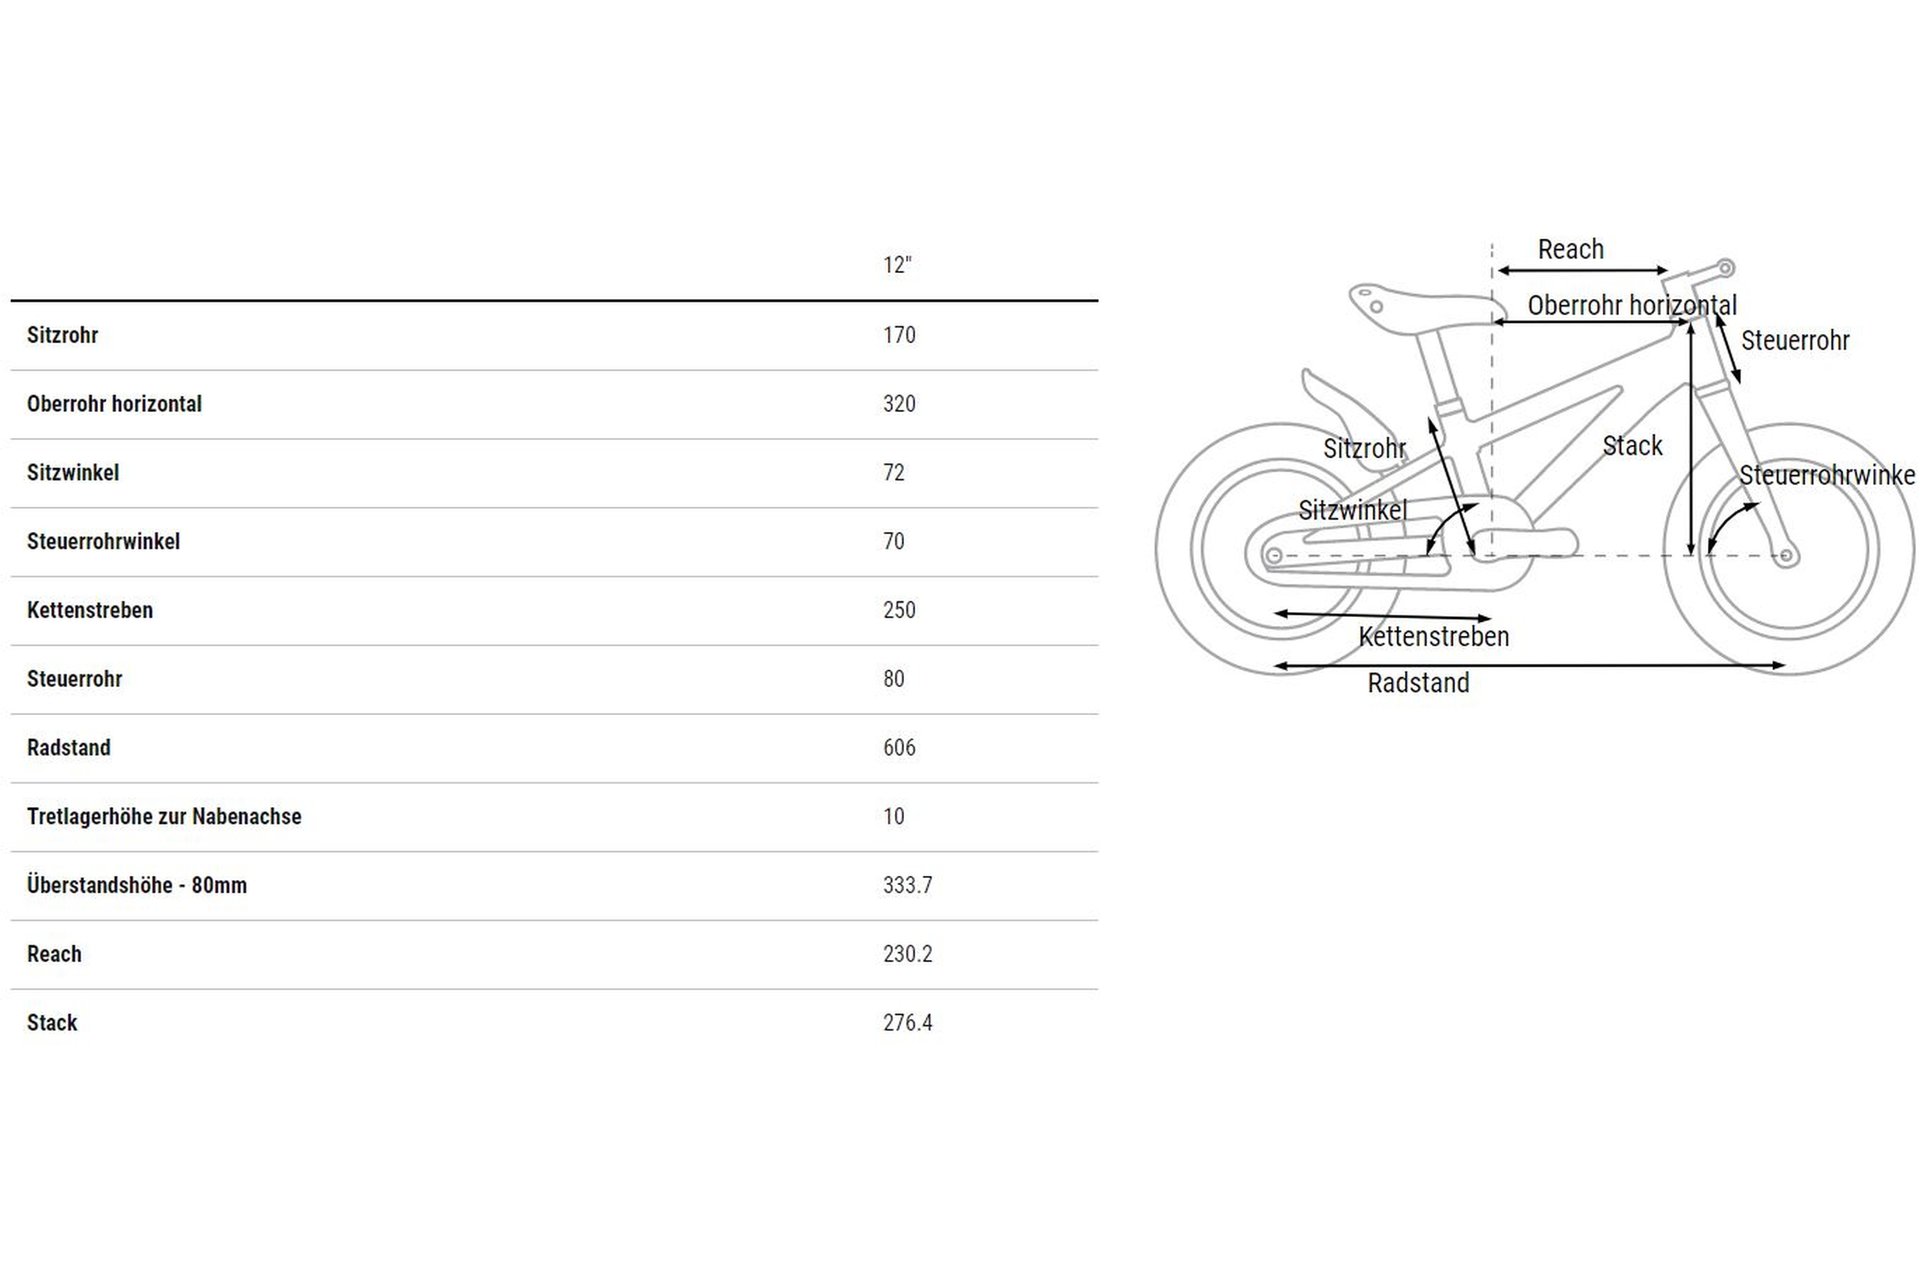Click the Stack label in bike diagram
This screenshot has height=1280, width=1920.
coord(1632,445)
